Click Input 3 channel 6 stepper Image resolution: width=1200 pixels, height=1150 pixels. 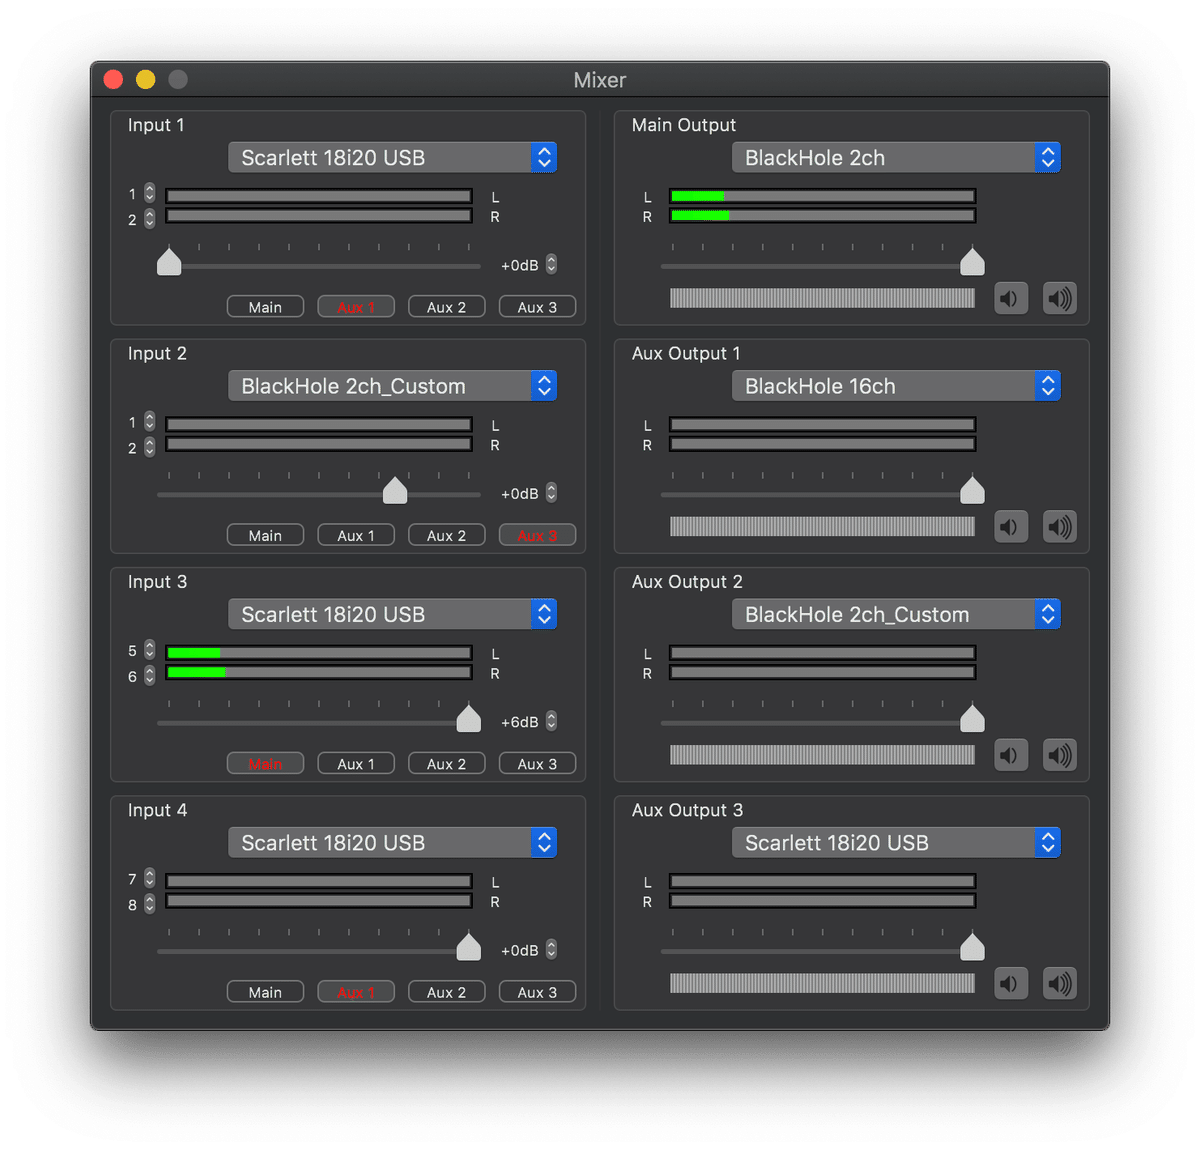coord(149,675)
